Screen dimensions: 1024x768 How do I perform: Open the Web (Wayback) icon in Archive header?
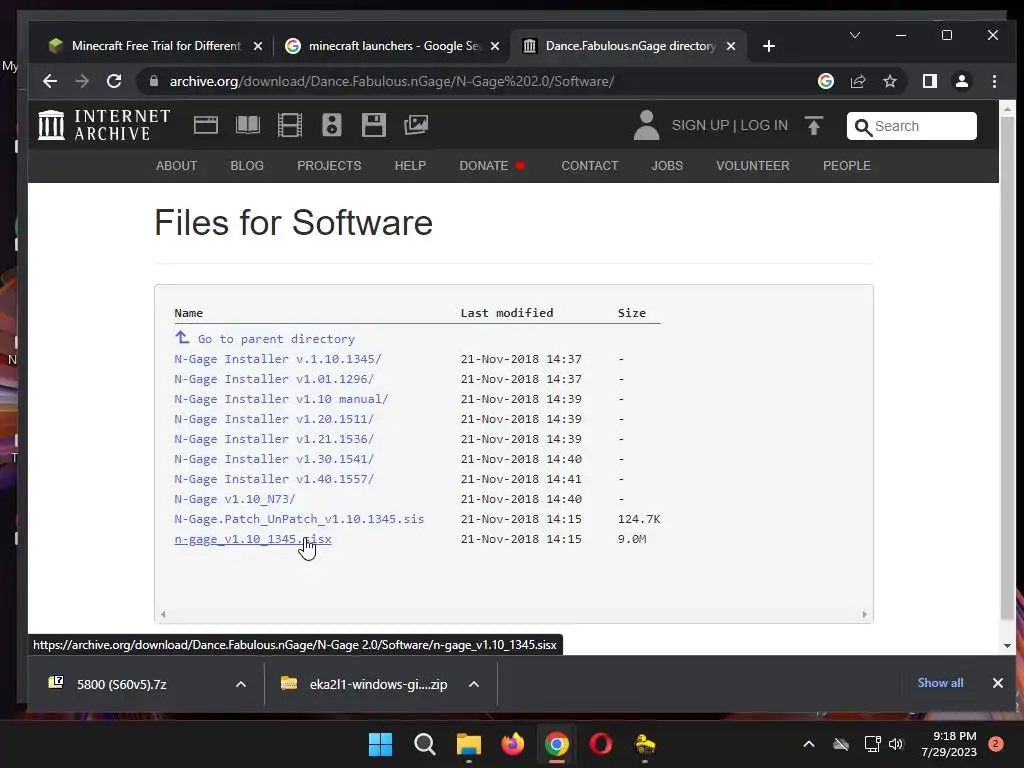point(206,125)
